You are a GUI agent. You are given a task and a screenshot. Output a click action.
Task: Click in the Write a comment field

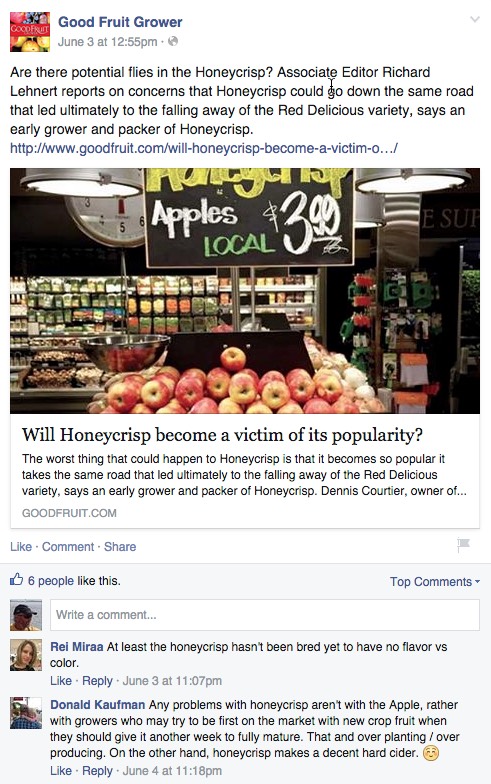tap(264, 614)
